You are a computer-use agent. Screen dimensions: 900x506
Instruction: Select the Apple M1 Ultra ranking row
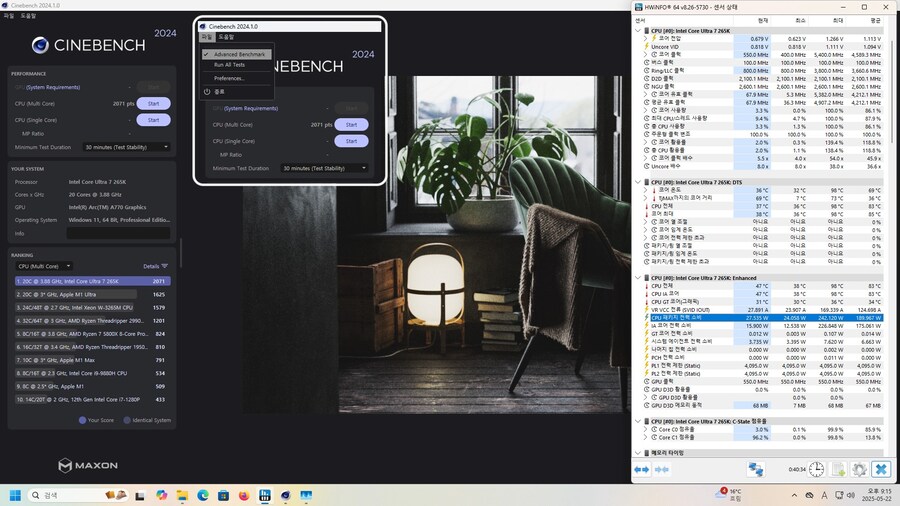[92, 294]
